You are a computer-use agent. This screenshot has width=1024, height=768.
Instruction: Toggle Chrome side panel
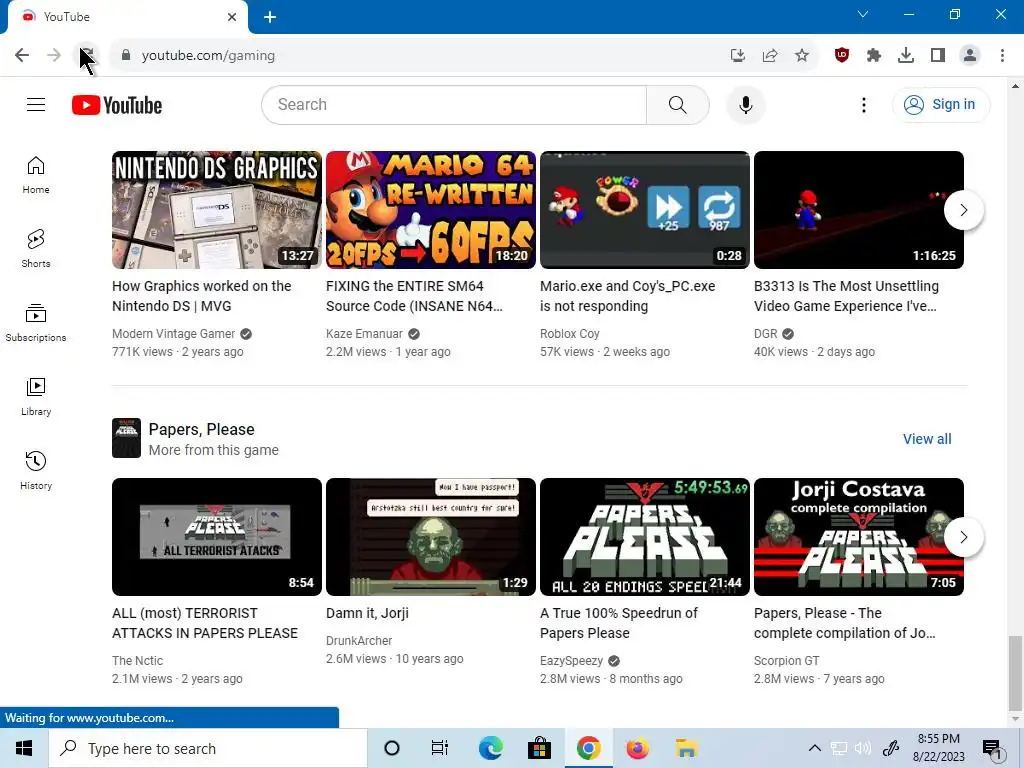(x=938, y=56)
